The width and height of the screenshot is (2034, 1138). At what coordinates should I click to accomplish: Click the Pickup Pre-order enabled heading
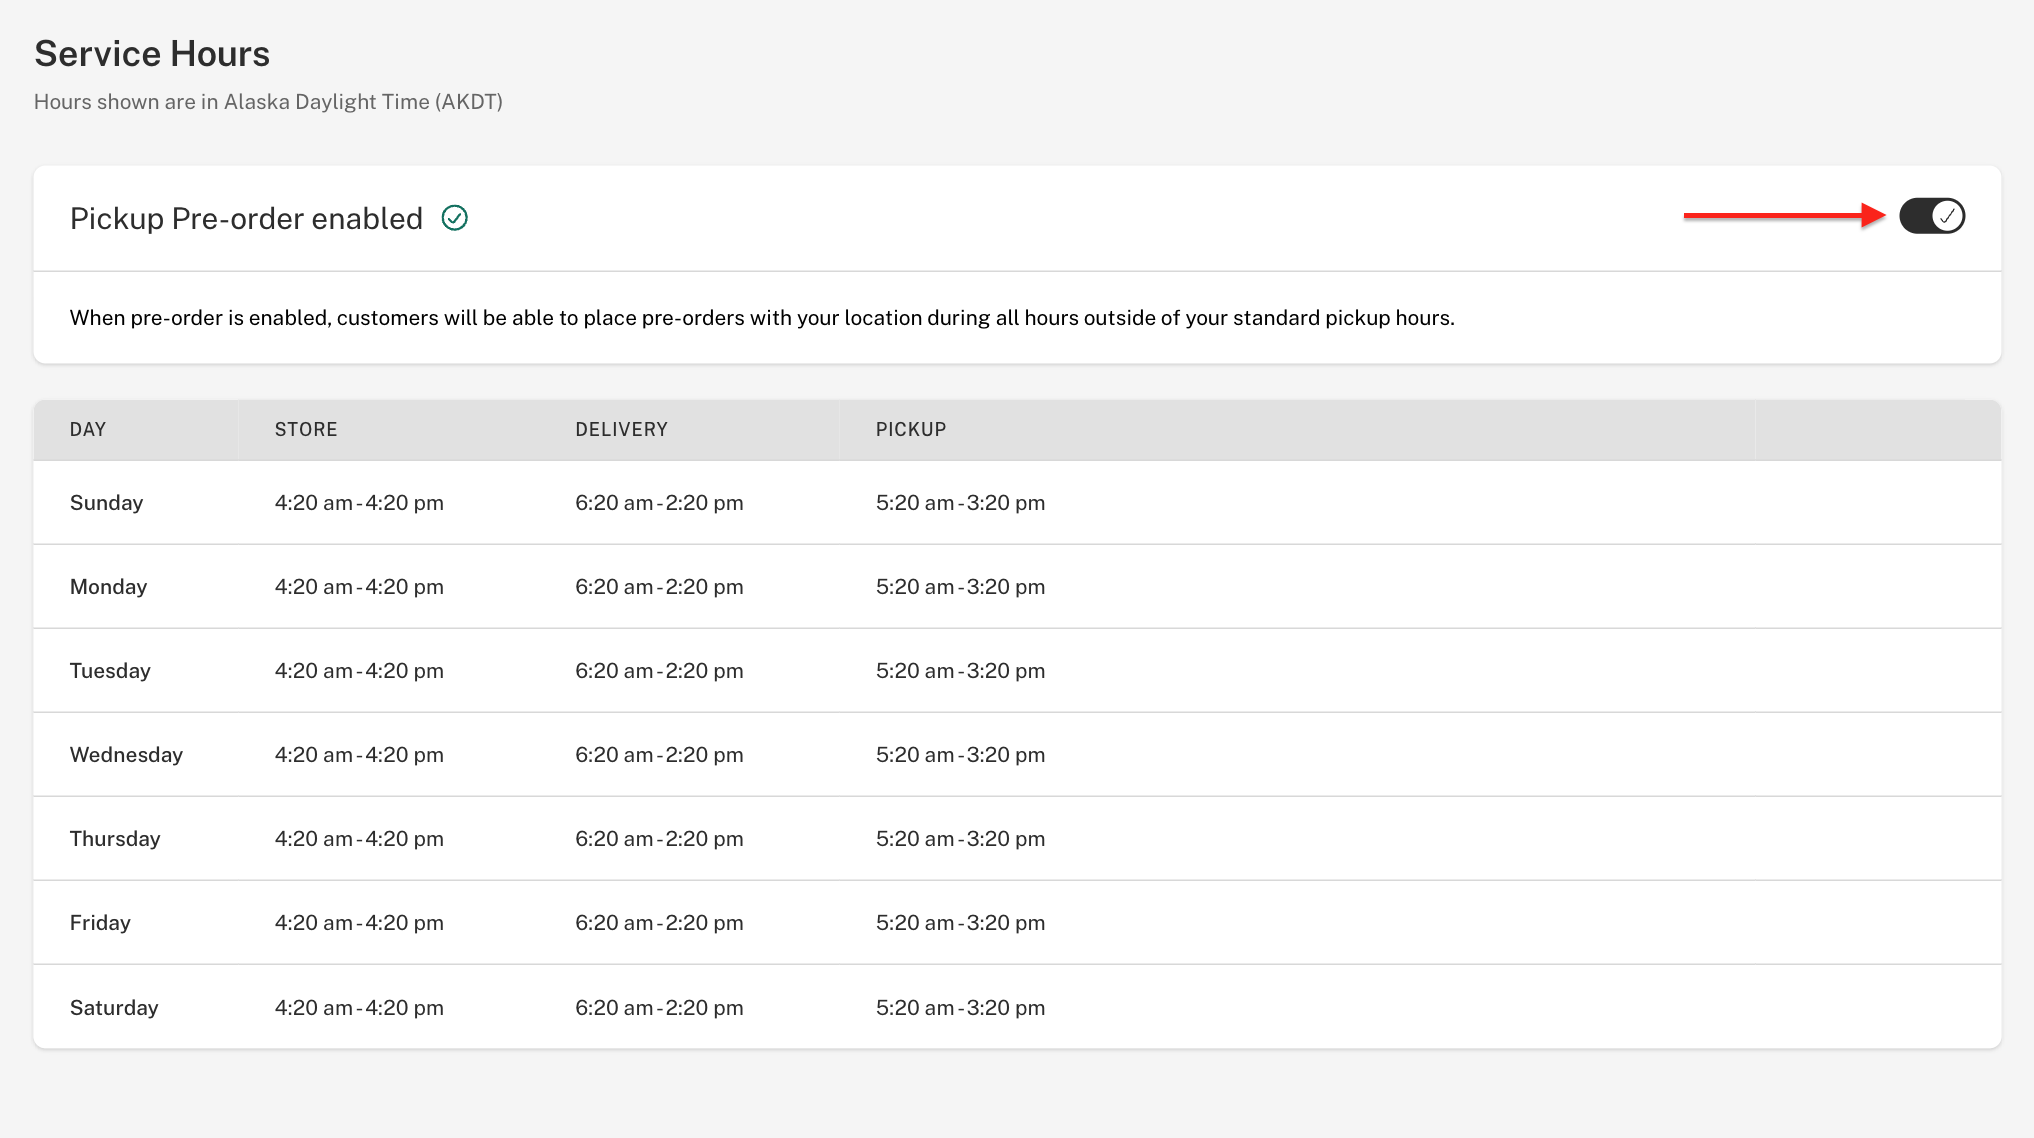click(x=246, y=218)
